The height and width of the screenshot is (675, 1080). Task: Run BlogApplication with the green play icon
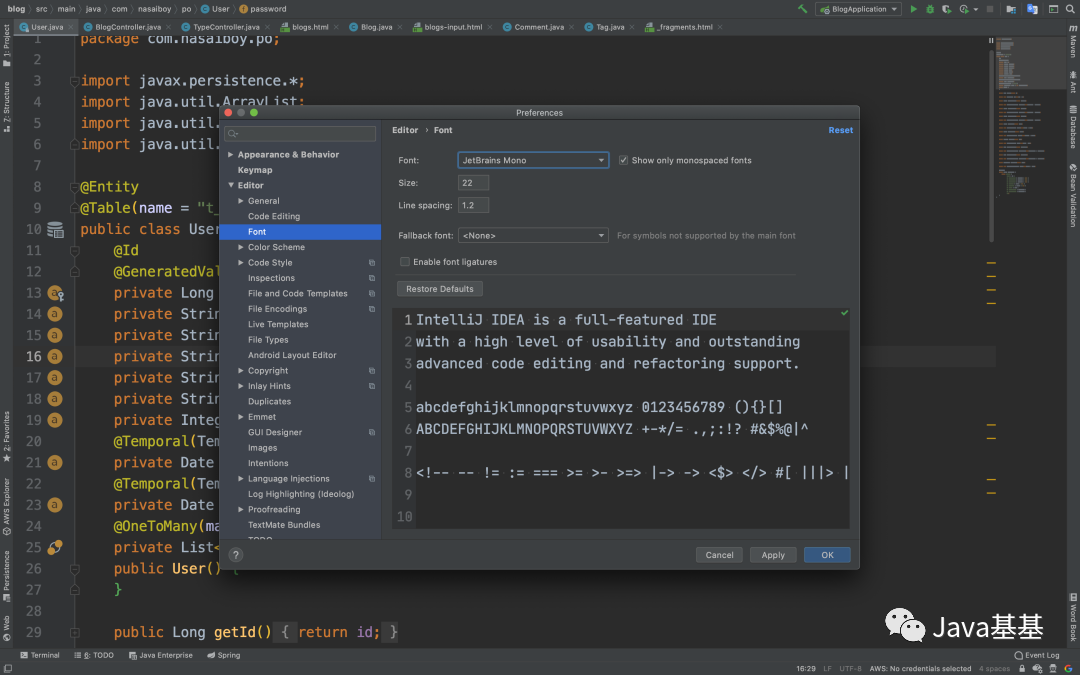coord(913,9)
